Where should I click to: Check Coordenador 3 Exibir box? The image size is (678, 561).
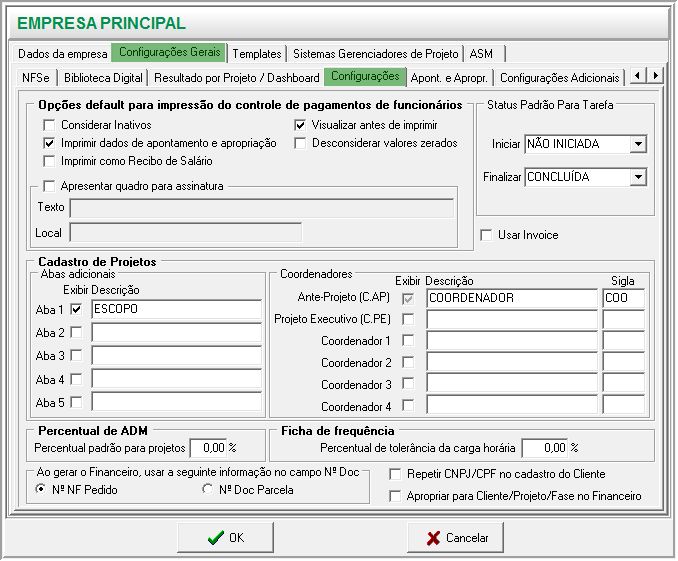click(x=408, y=384)
